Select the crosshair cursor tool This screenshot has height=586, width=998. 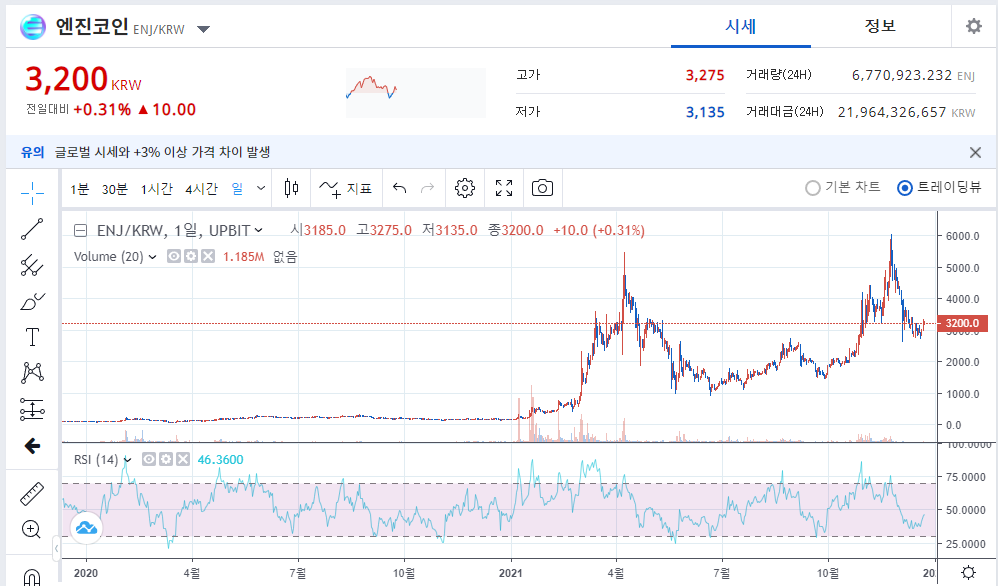click(x=32, y=193)
